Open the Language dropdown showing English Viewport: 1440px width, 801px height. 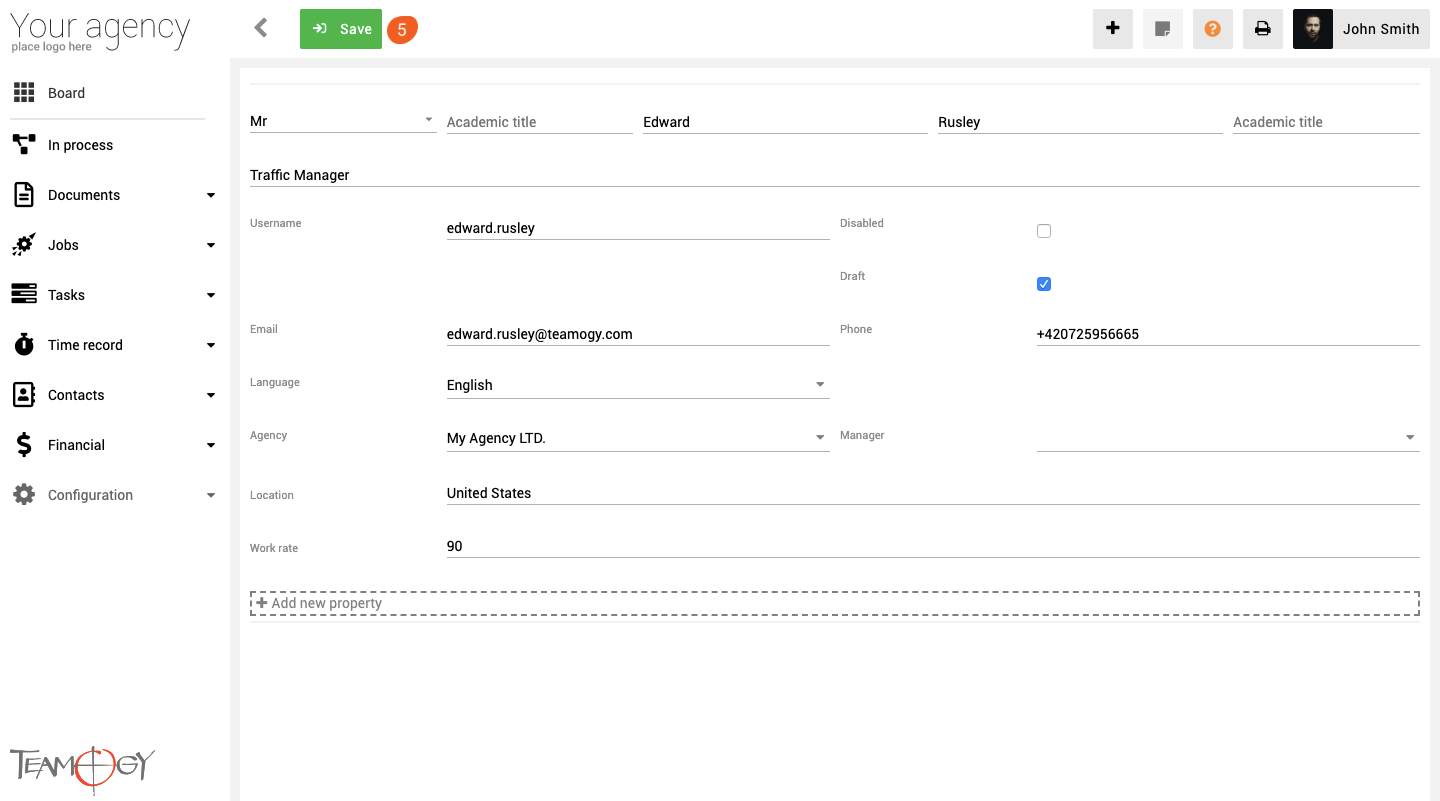637,385
